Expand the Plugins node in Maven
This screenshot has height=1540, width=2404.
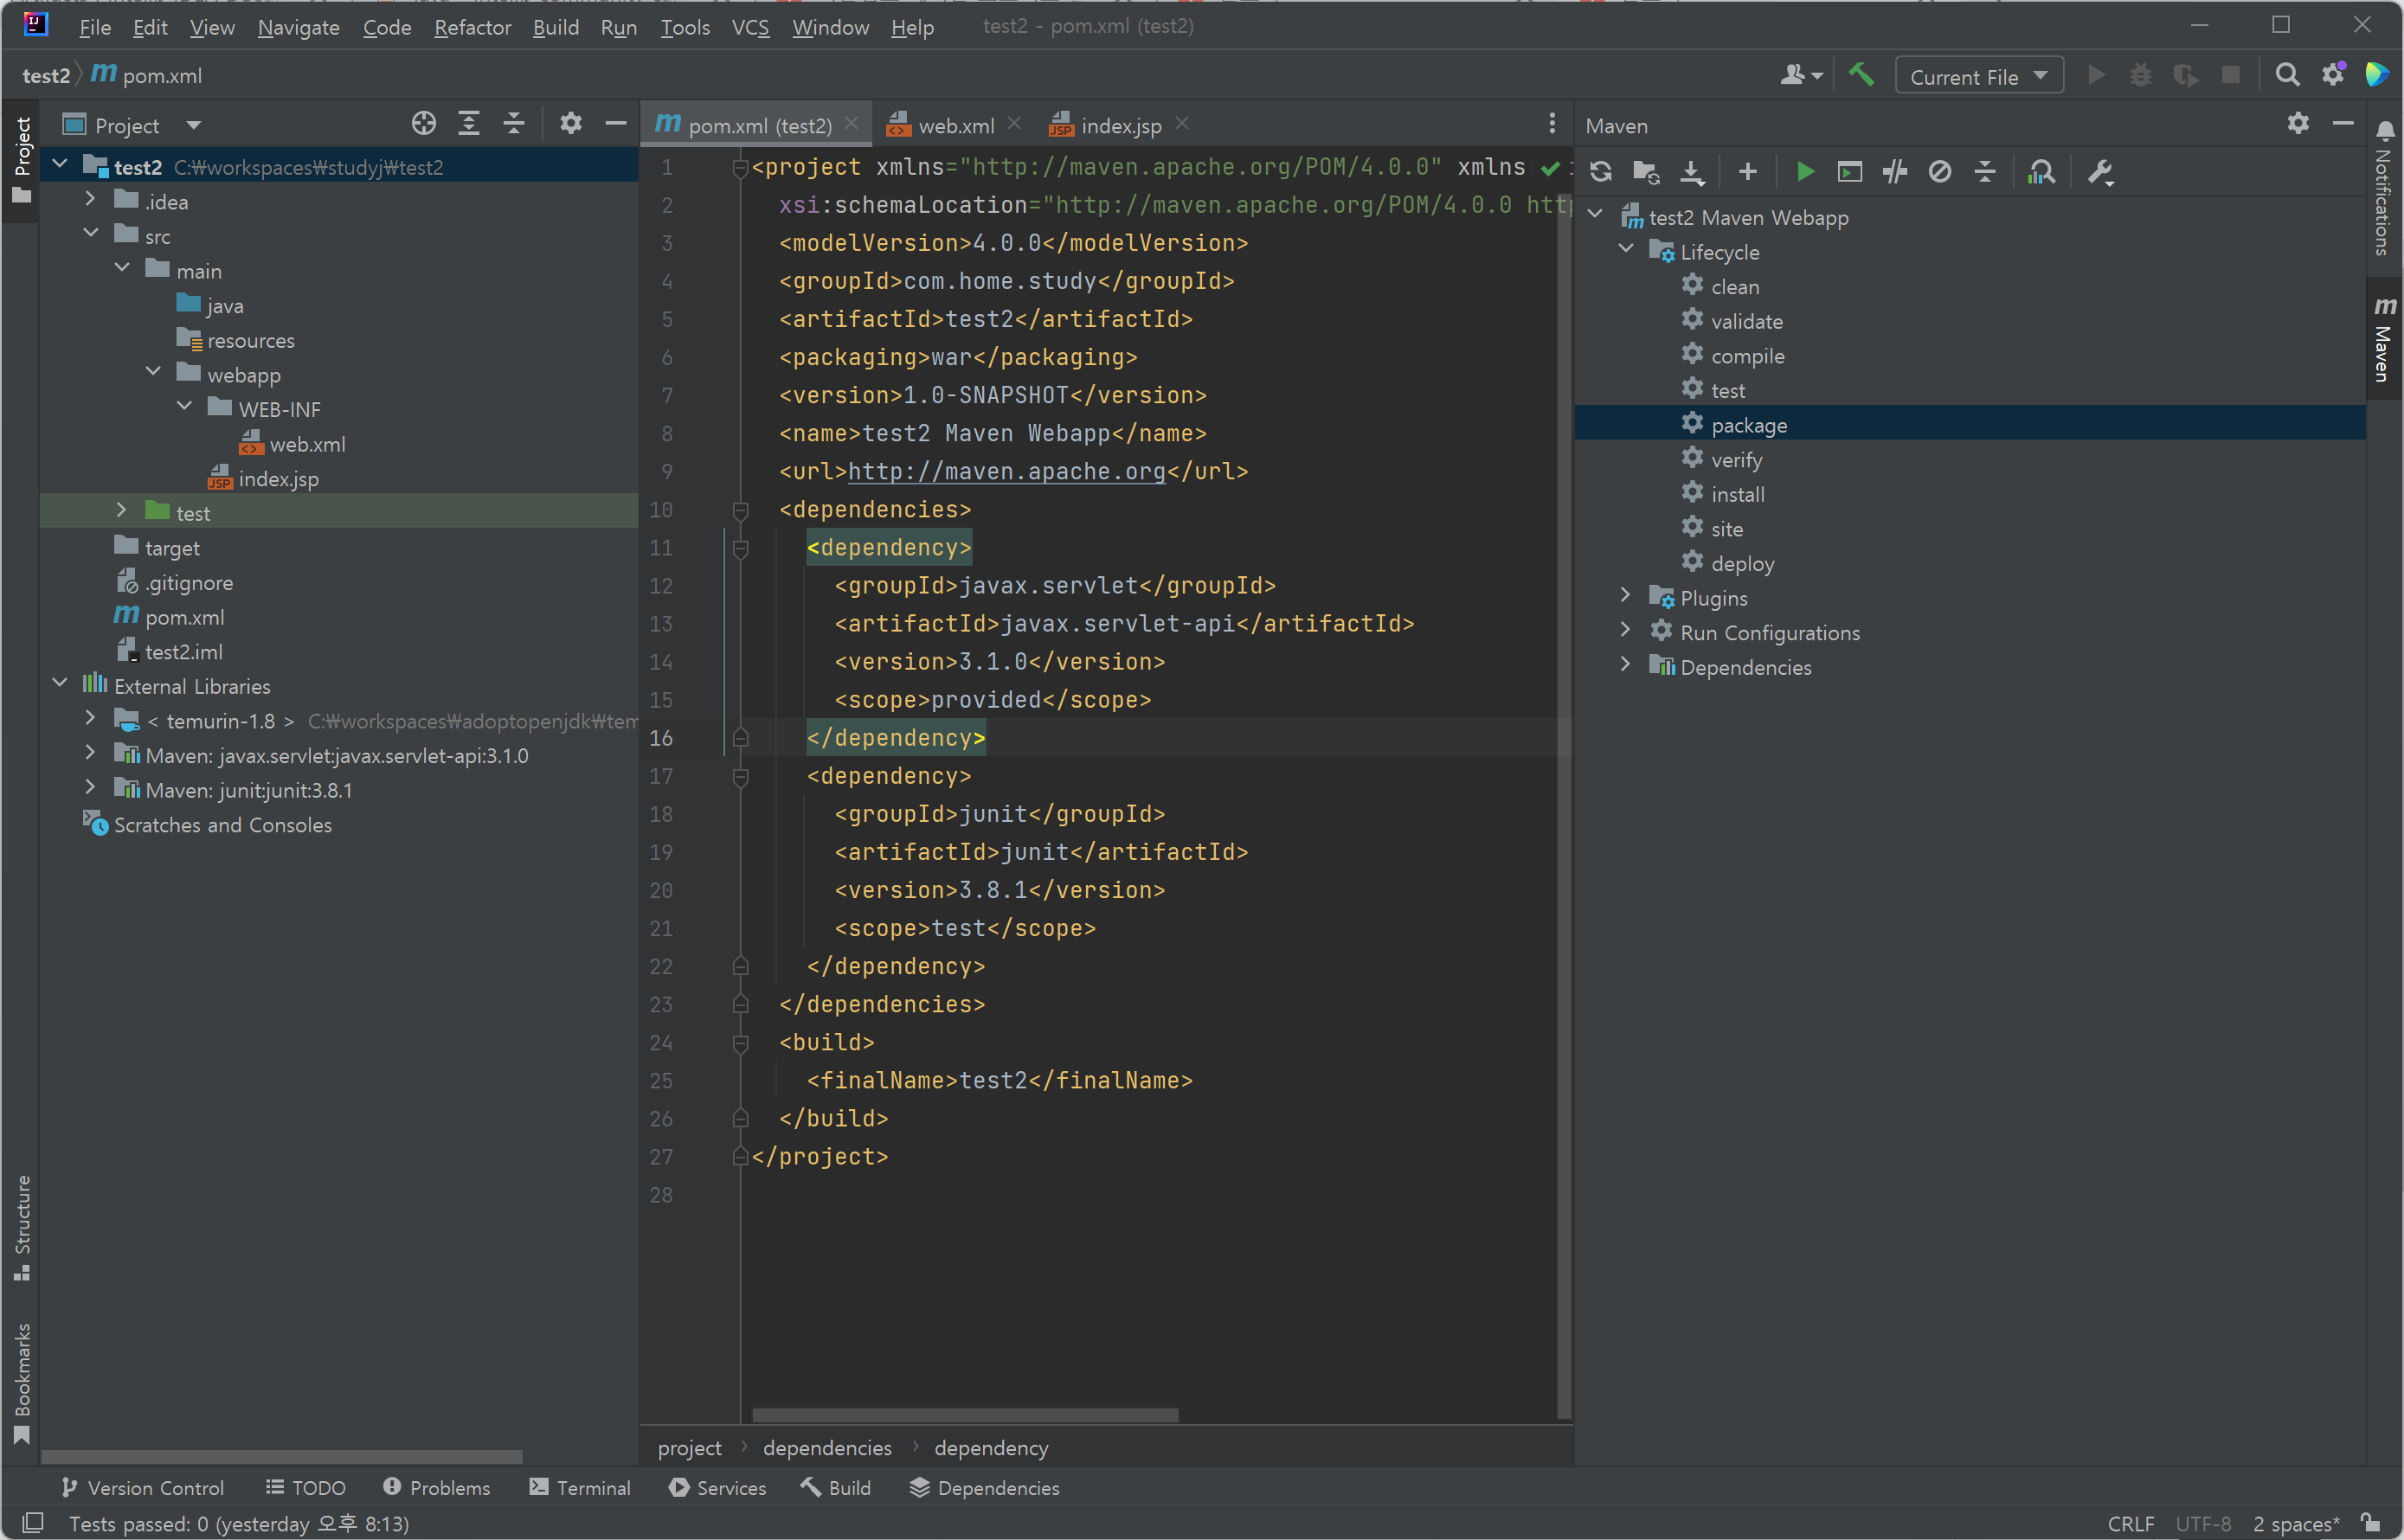click(x=1626, y=597)
